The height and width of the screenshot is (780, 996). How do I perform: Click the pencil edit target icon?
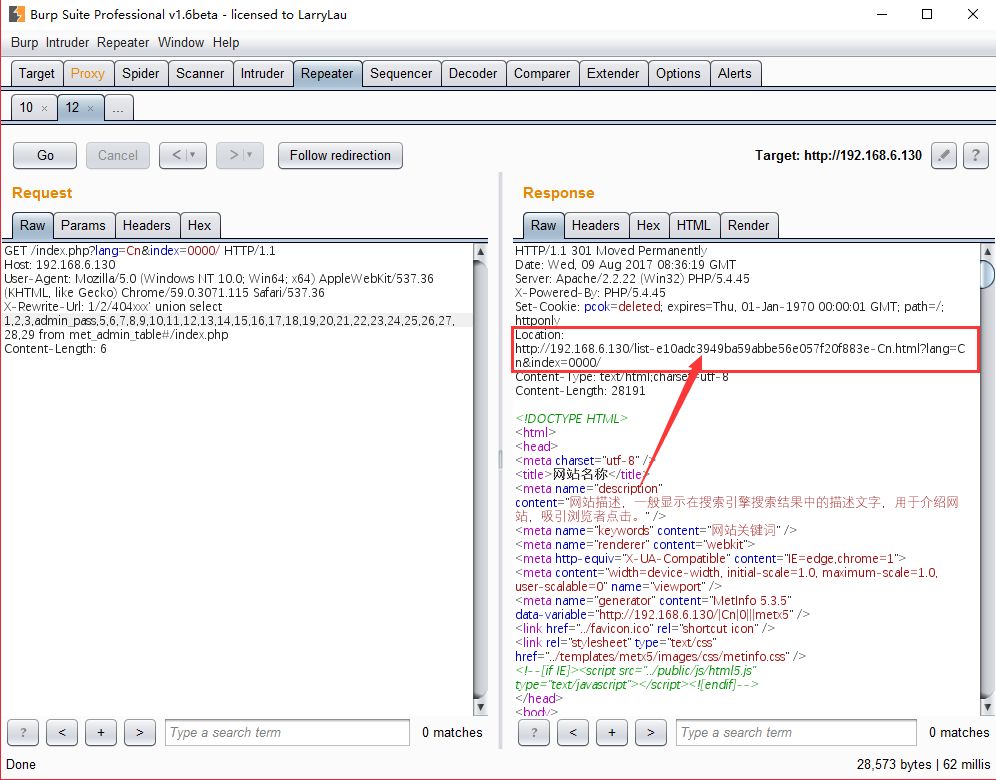pos(943,155)
